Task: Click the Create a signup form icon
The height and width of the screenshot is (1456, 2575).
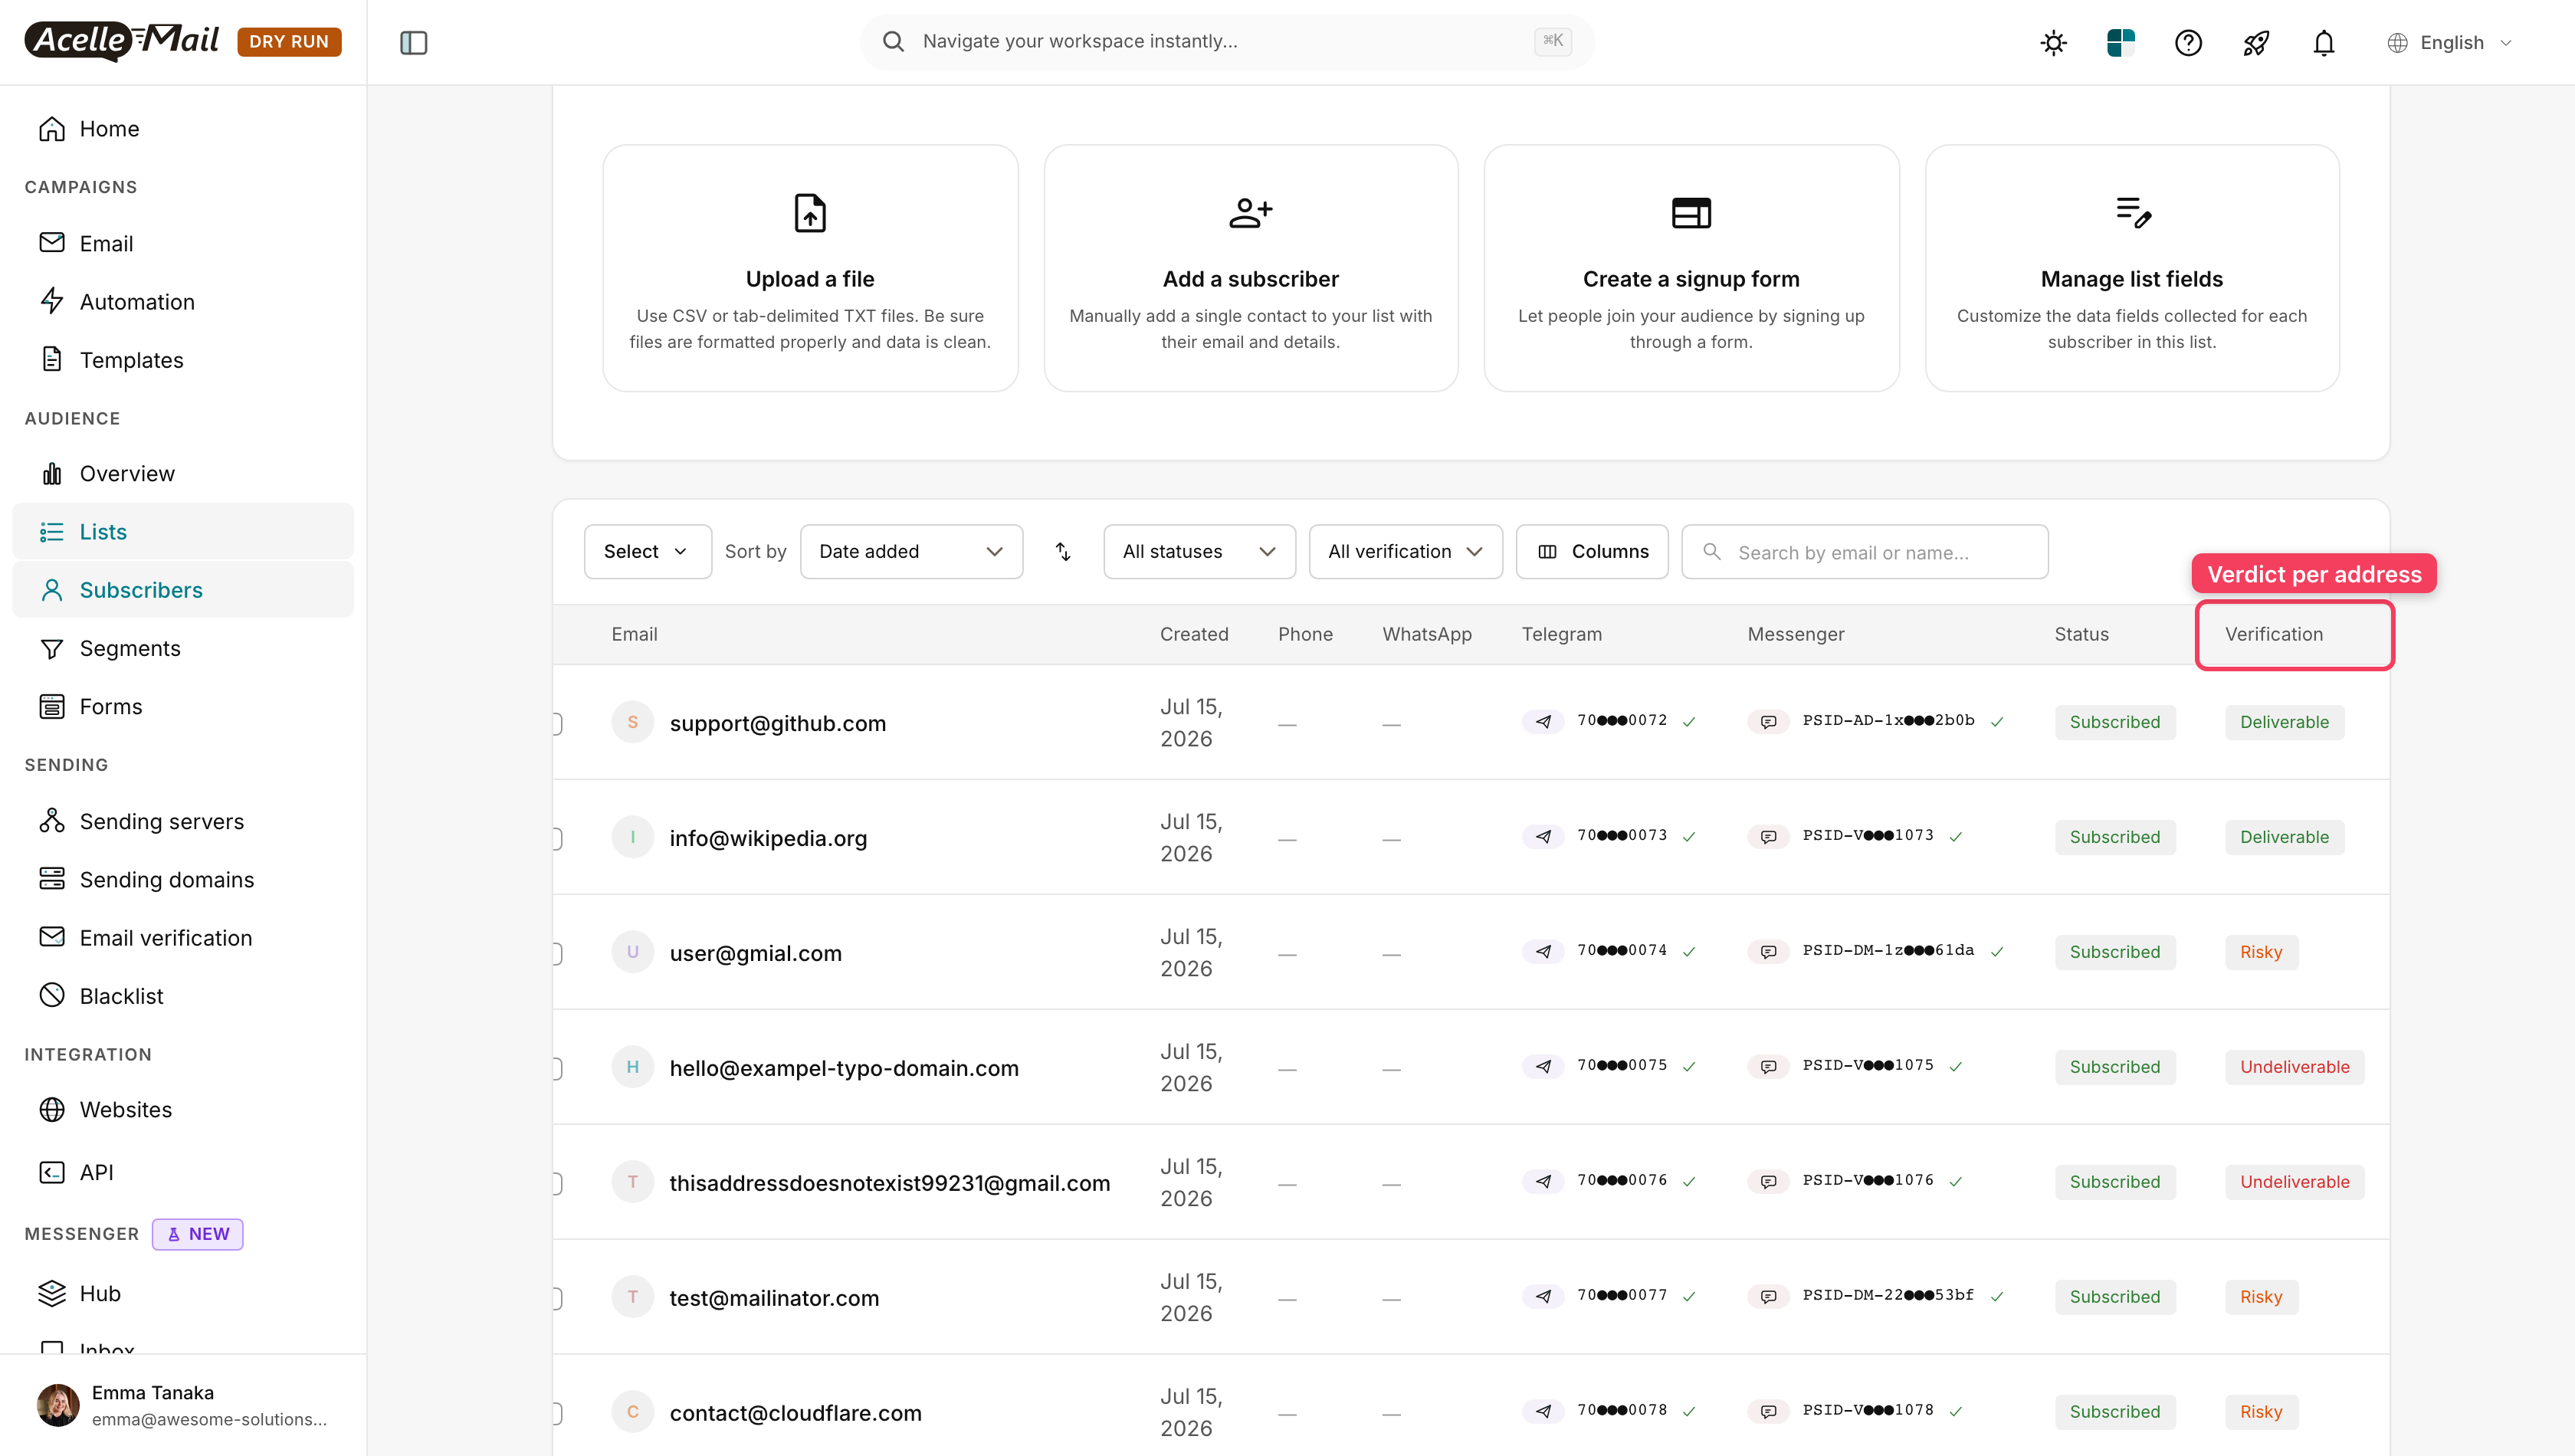Action: pyautogui.click(x=1691, y=213)
